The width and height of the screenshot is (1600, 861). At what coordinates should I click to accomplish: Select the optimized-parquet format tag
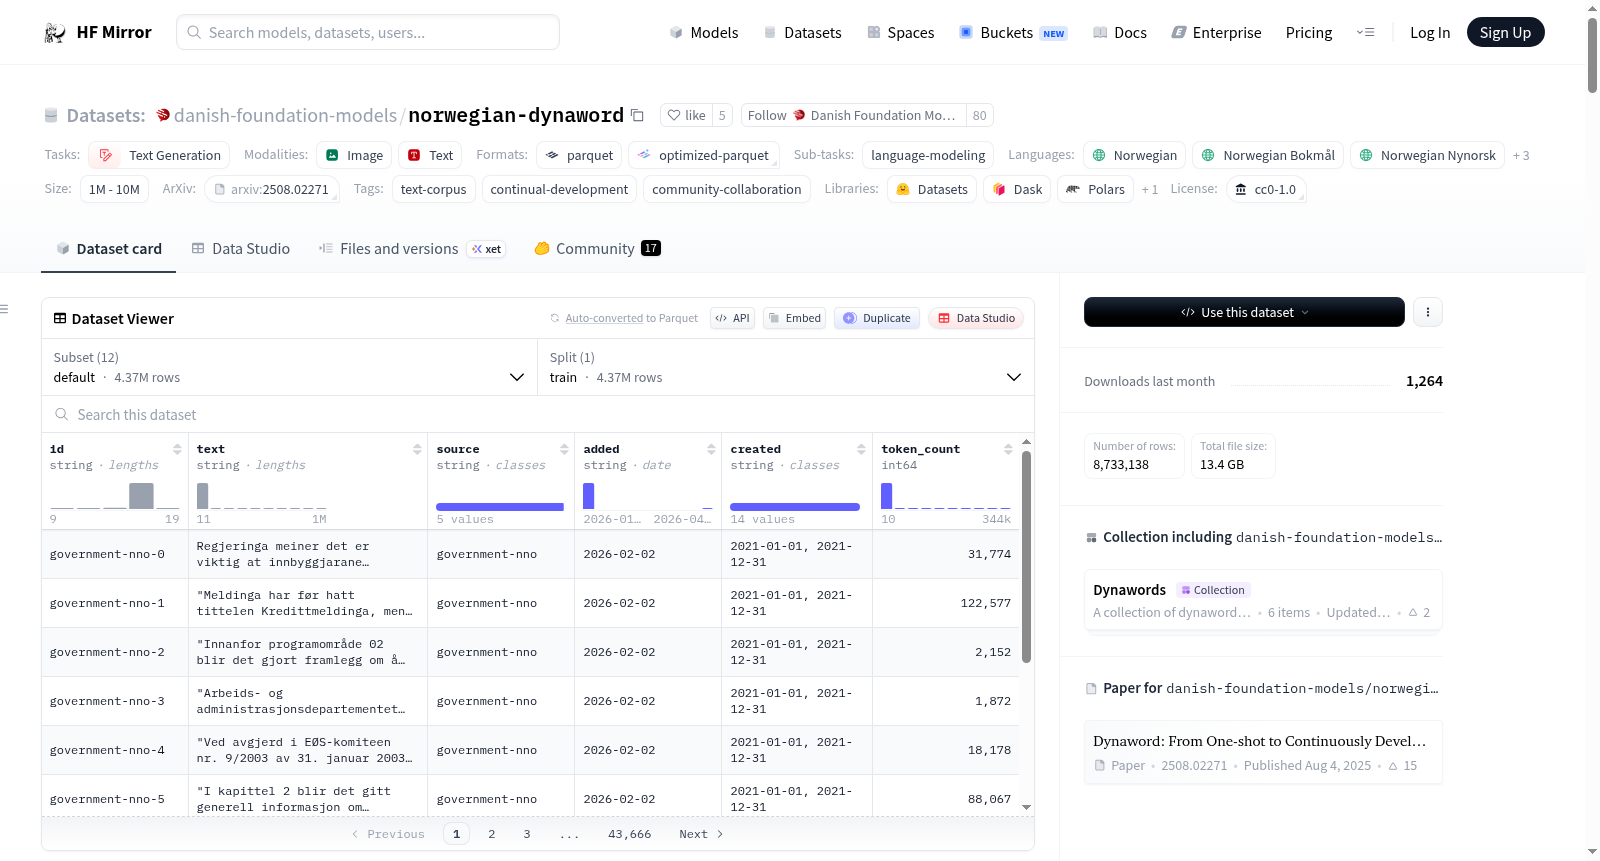[x=704, y=155]
